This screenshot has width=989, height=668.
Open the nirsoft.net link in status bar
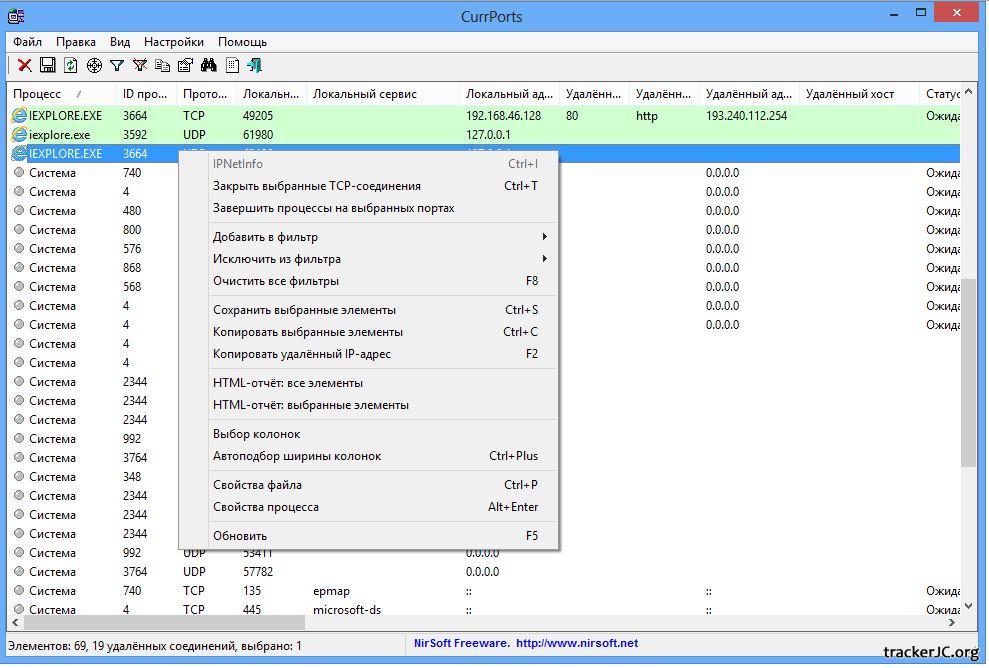click(x=577, y=643)
